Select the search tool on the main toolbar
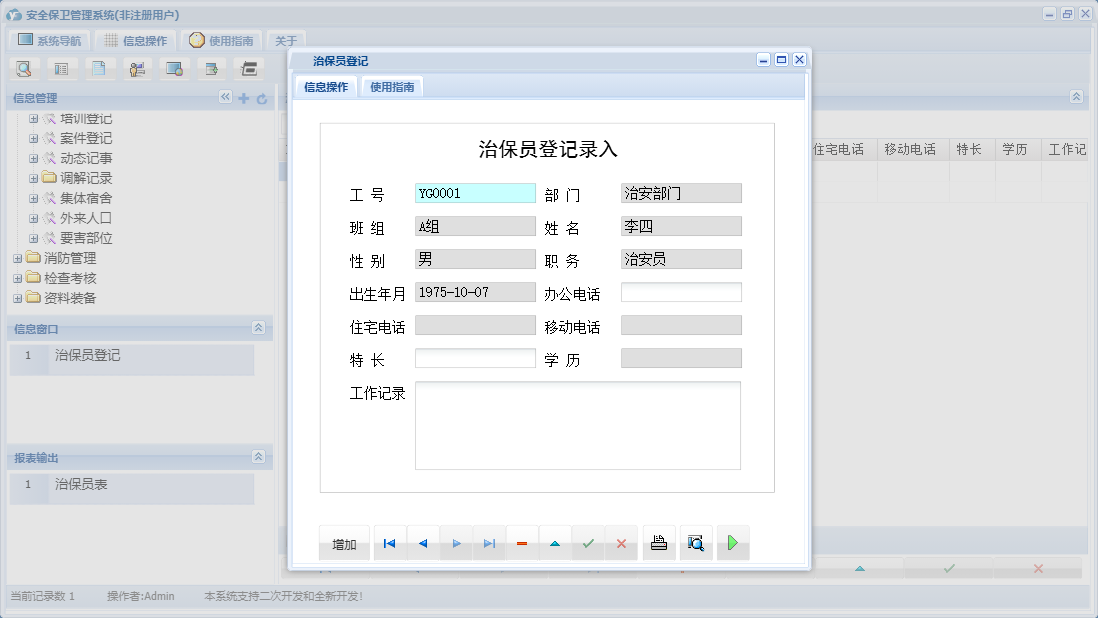 (x=24, y=68)
